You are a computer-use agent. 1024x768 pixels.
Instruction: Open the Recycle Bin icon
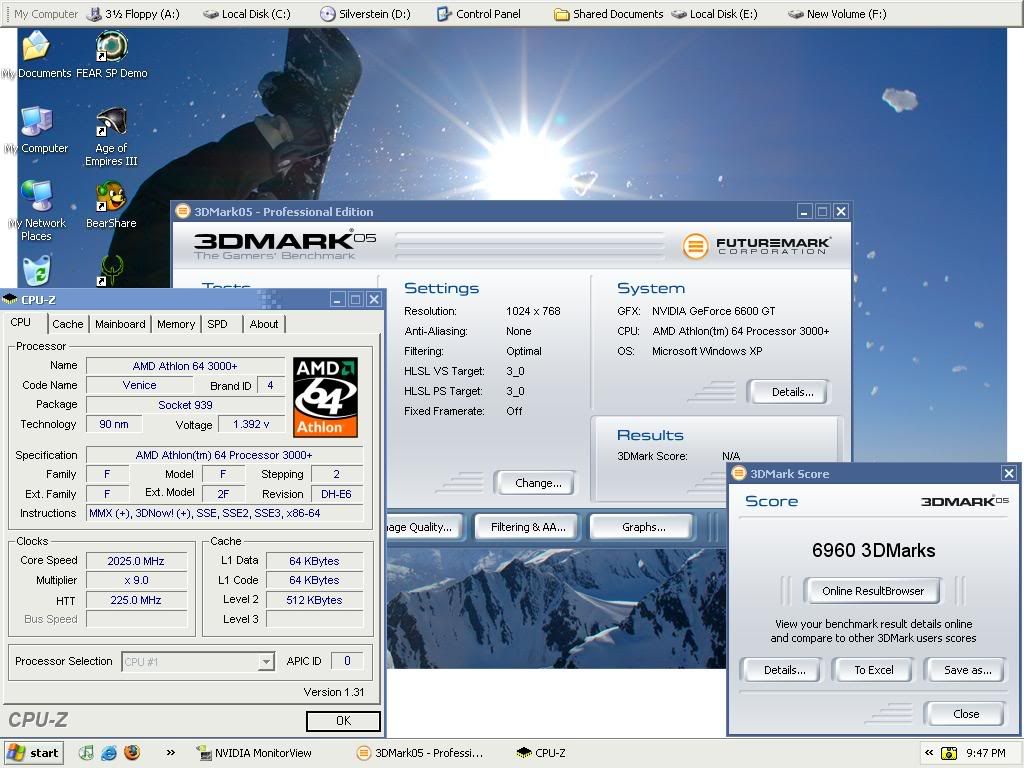tap(37, 270)
